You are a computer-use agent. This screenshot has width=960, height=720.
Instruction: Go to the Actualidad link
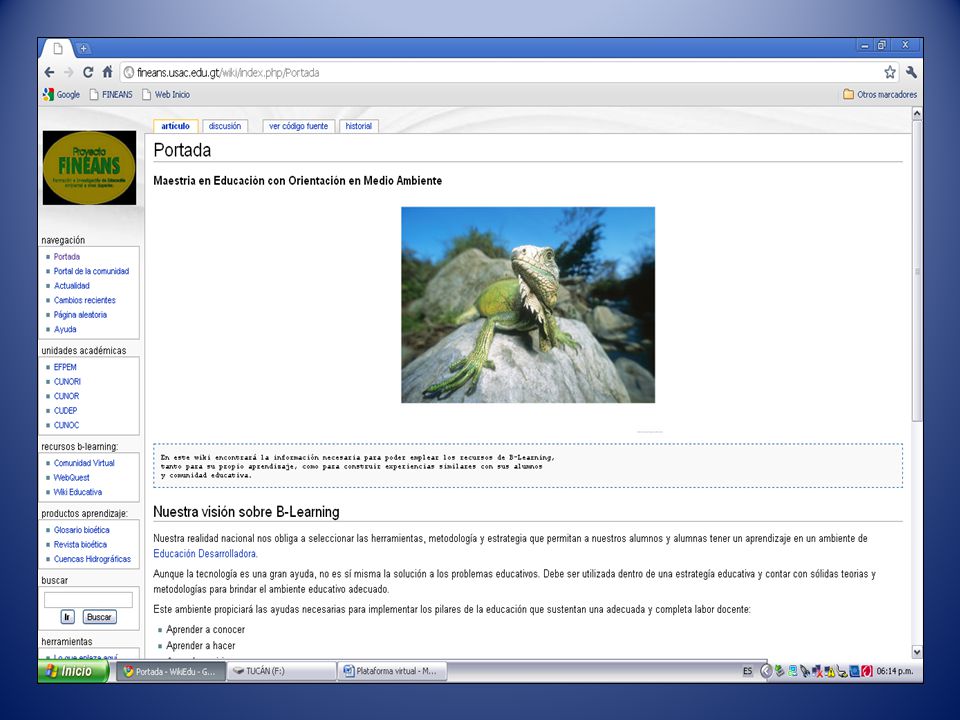72,286
